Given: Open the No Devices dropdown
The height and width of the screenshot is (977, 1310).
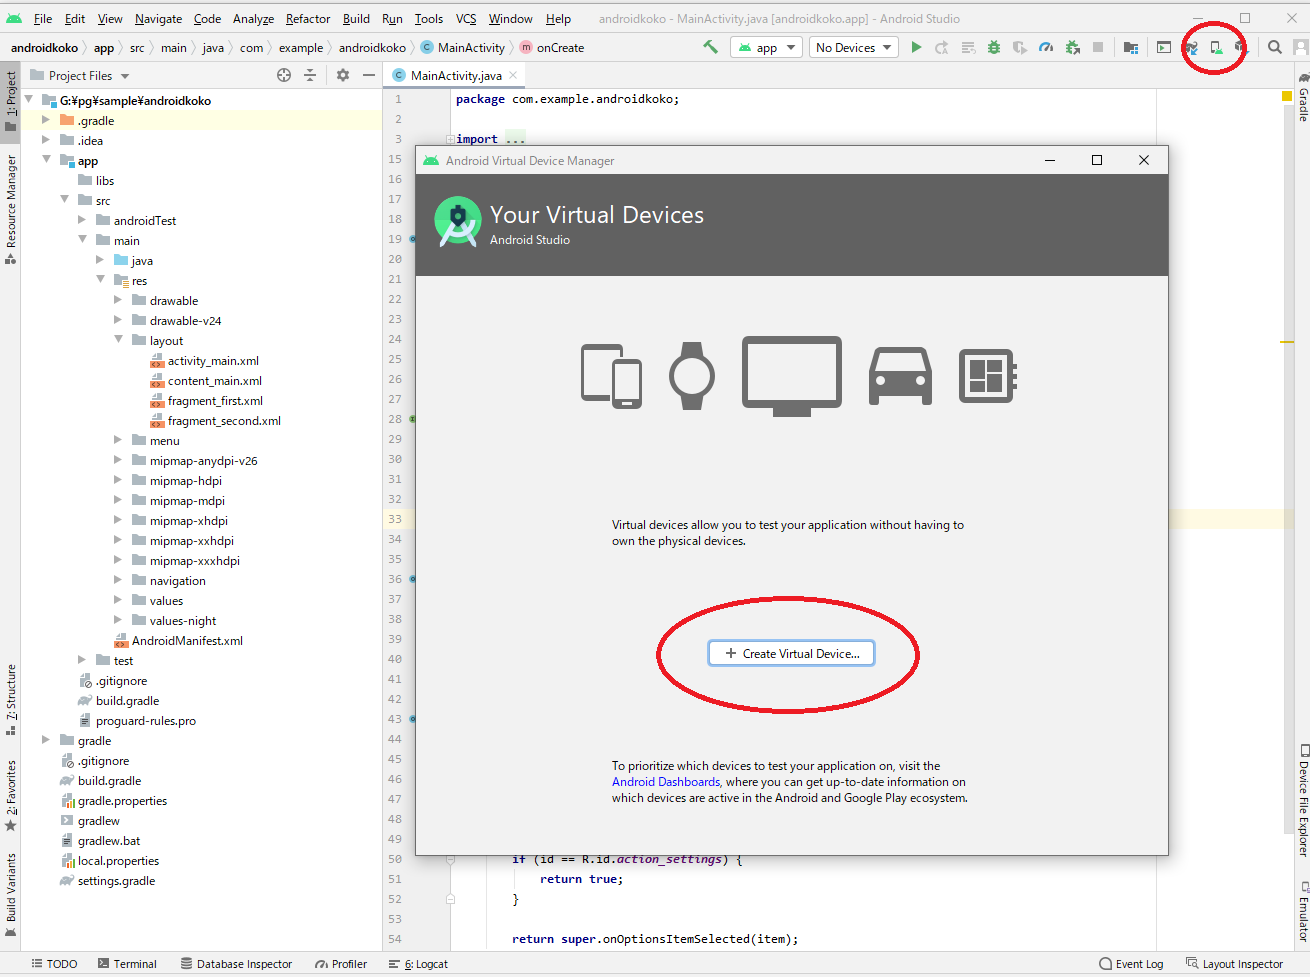Looking at the screenshot, I should point(853,47).
